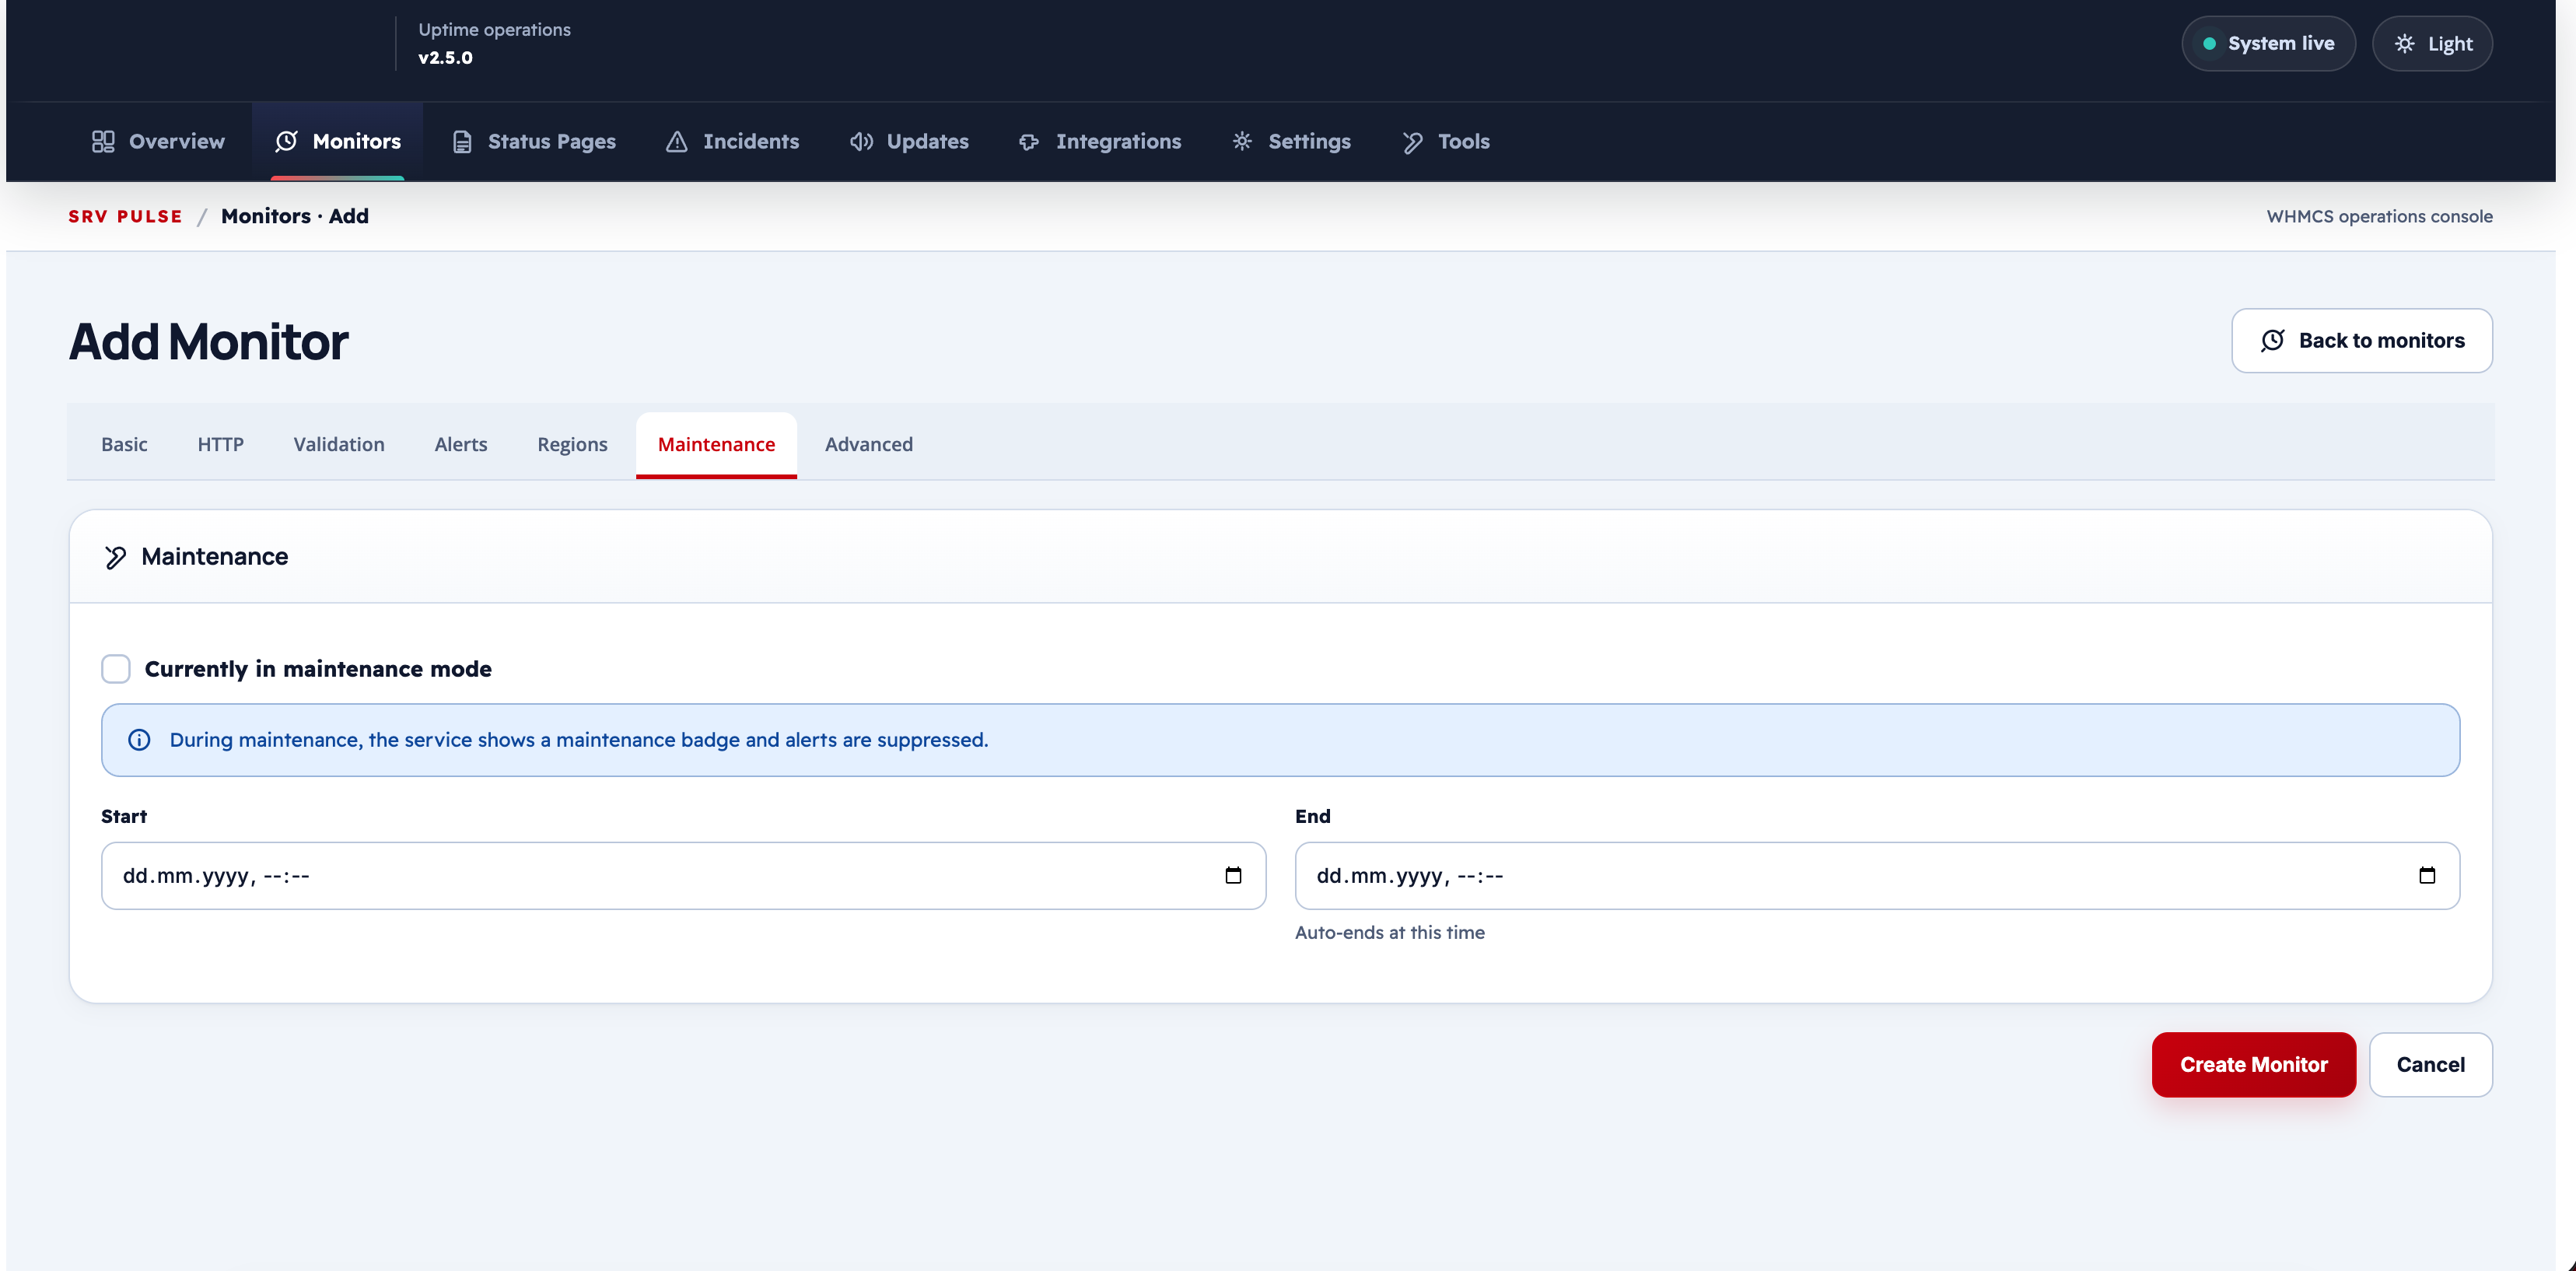Click the System live status pill
2576x1271 pixels.
(x=2269, y=43)
